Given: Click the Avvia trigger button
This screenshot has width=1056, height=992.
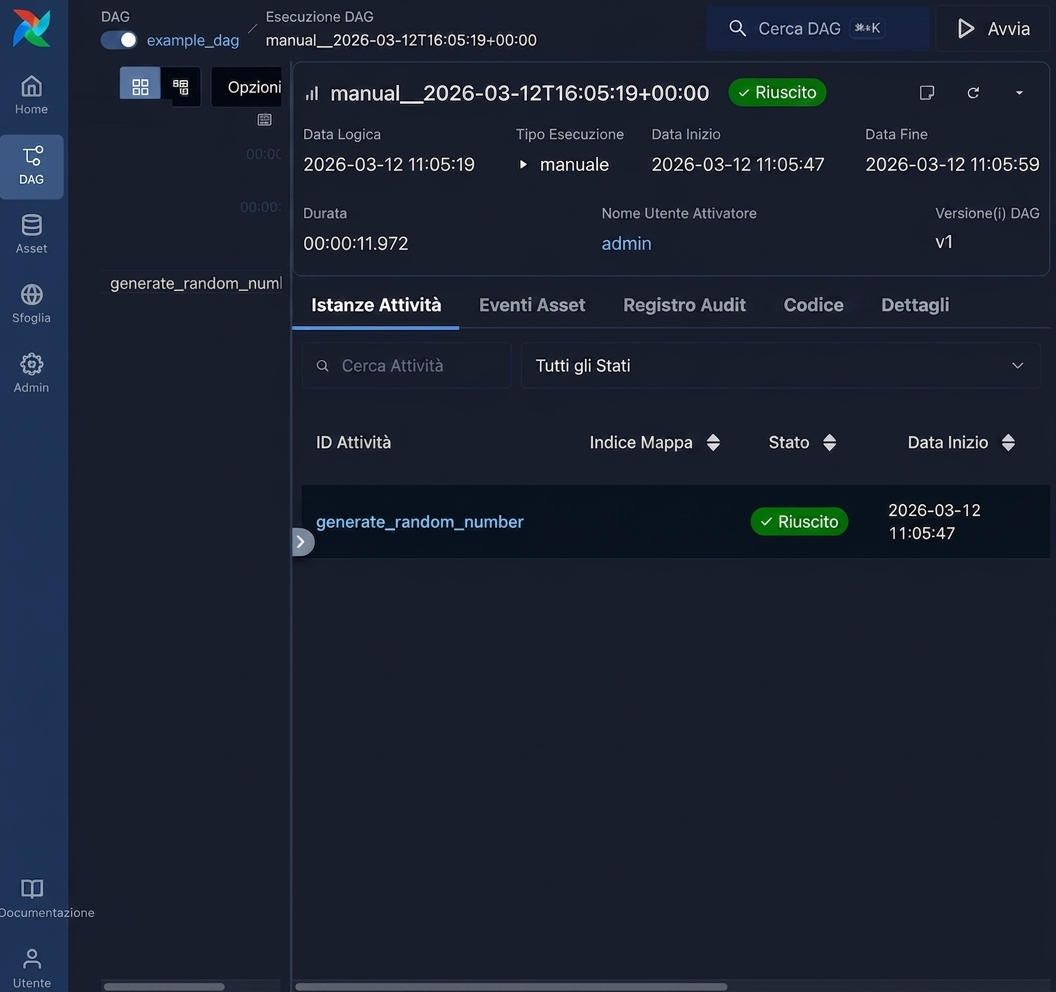Looking at the screenshot, I should pos(993,28).
